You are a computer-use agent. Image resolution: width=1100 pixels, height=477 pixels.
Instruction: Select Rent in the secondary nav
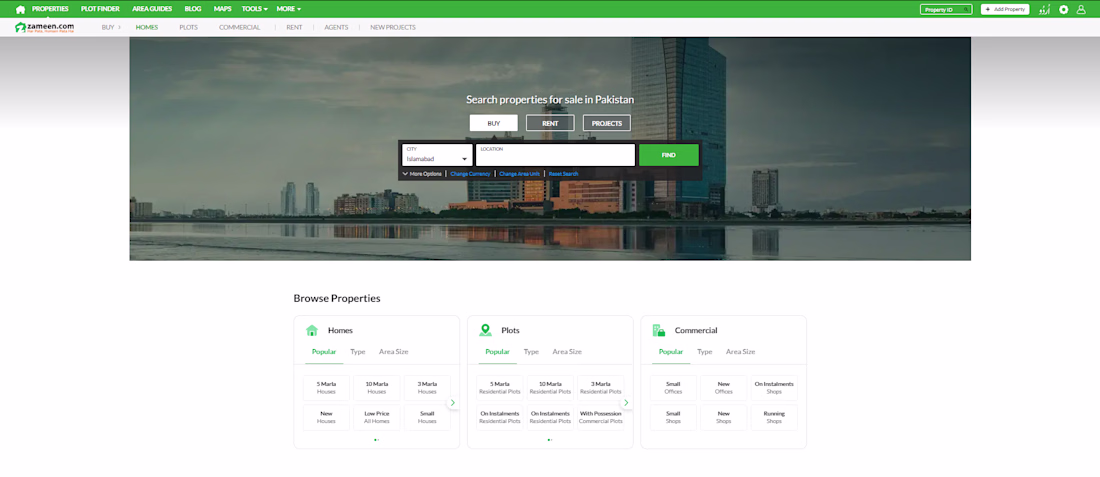[x=294, y=27]
